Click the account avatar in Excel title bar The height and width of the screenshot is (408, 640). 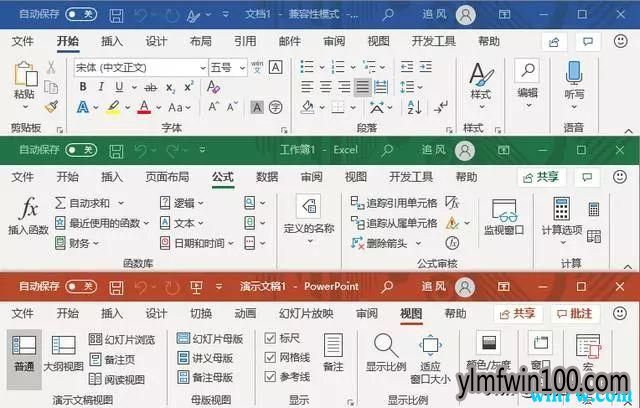tap(465, 151)
